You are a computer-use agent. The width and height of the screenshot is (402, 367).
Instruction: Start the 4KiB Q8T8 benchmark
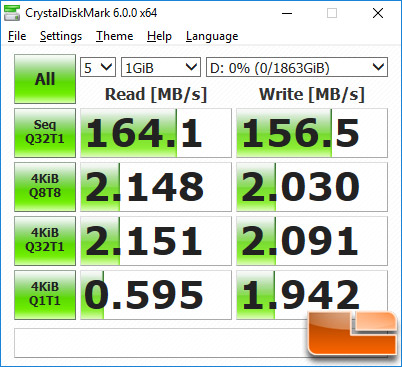pos(45,187)
